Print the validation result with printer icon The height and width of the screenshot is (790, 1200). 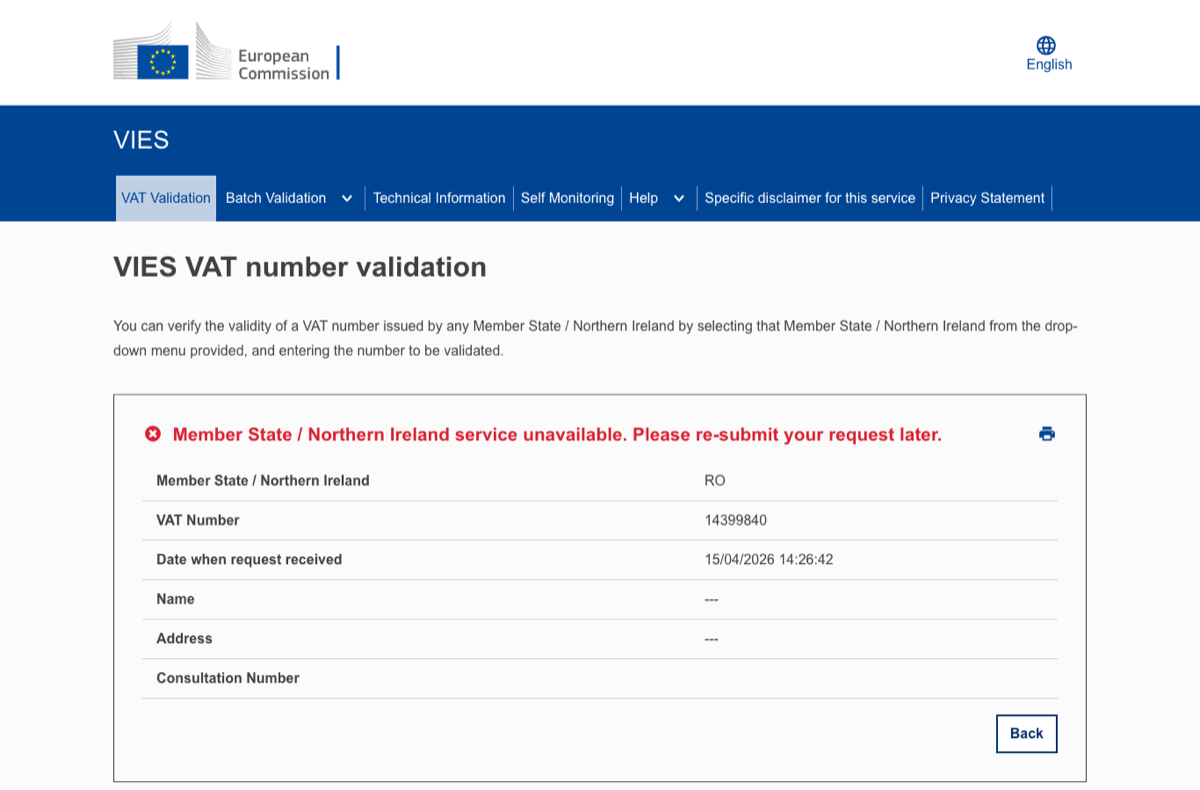[x=1047, y=434]
